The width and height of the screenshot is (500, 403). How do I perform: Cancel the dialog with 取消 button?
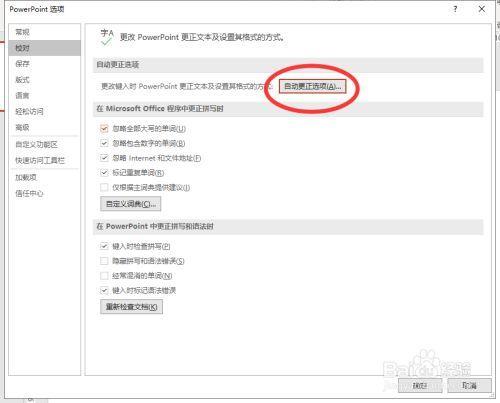(469, 386)
